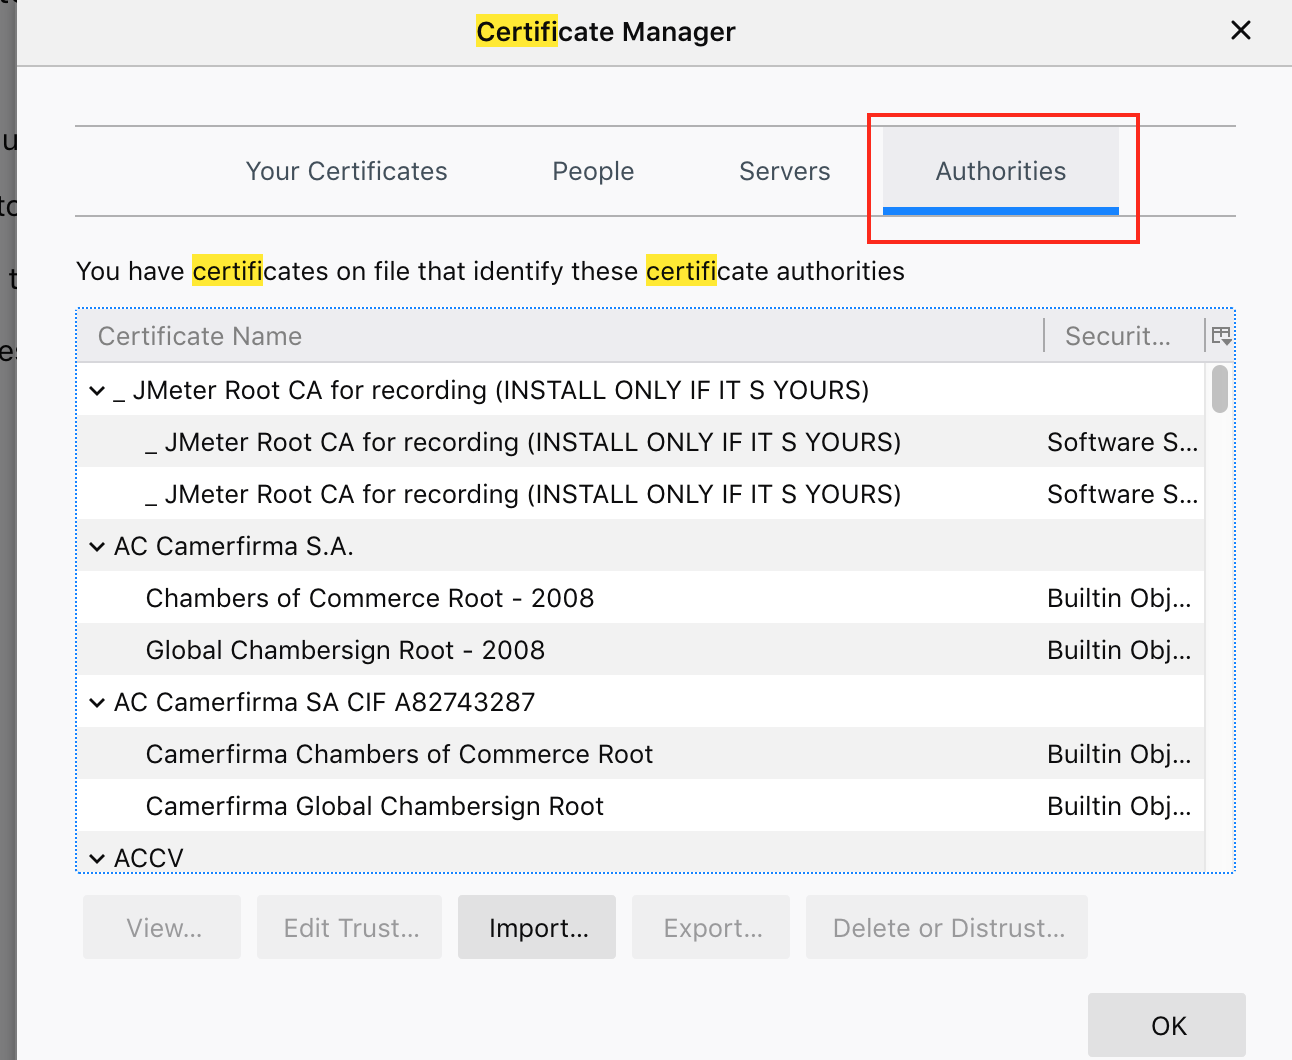Collapse the AC Camerfirma S.A. group
Image resolution: width=1292 pixels, height=1060 pixels.
(x=97, y=546)
